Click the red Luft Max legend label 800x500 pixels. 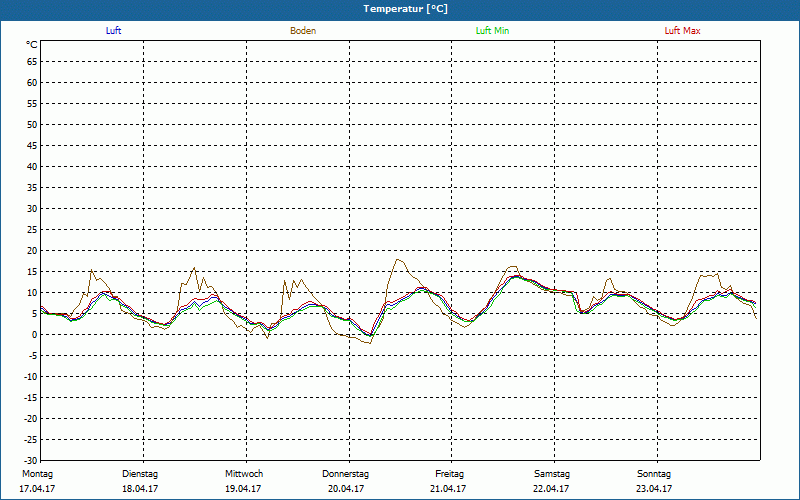(682, 31)
